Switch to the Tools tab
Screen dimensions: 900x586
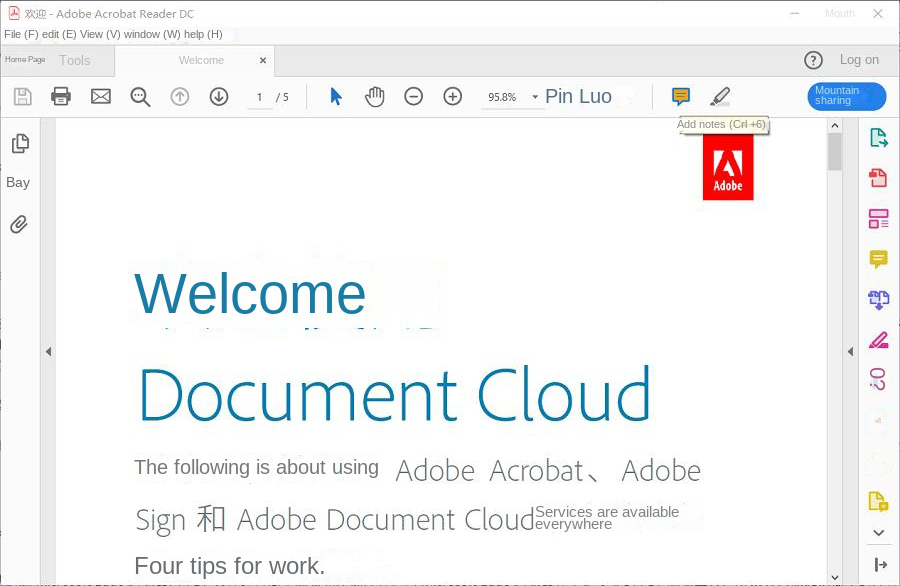click(75, 60)
